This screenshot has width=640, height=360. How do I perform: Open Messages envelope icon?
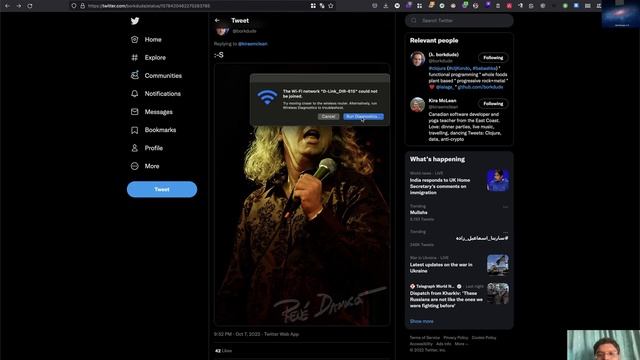click(135, 111)
